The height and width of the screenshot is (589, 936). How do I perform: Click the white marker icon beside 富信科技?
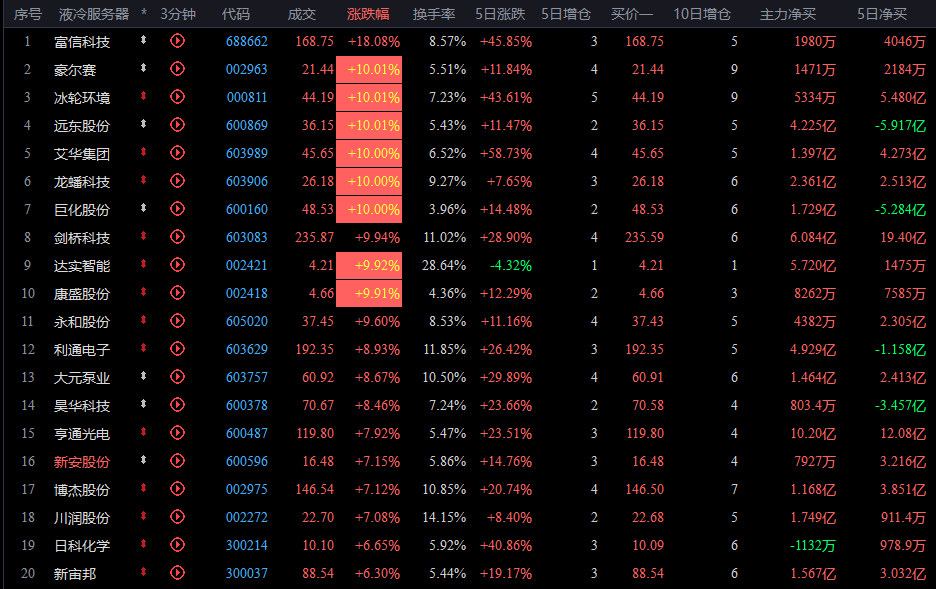(x=143, y=40)
